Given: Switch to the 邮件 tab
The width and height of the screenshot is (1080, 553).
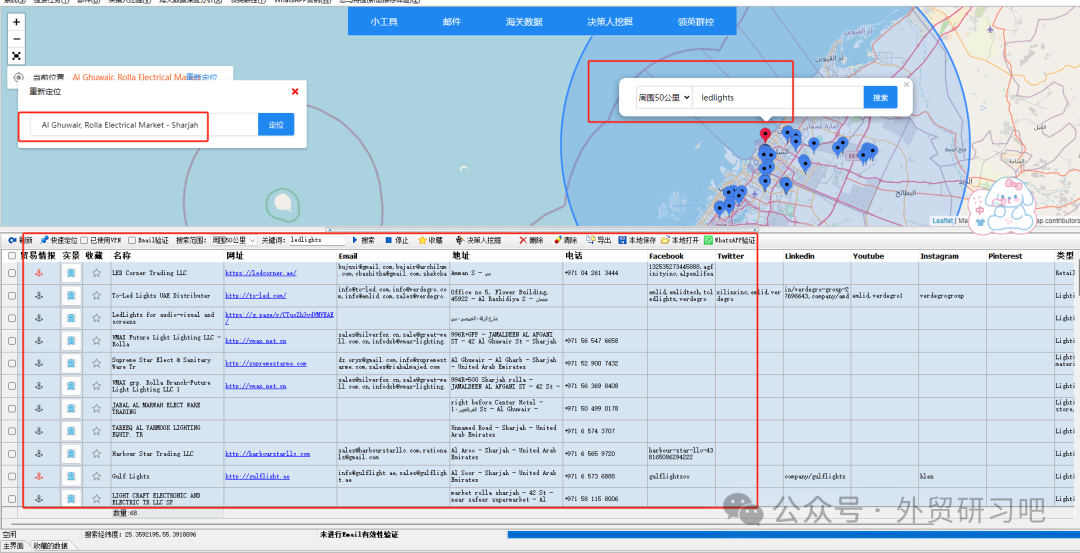Looking at the screenshot, I should (452, 22).
